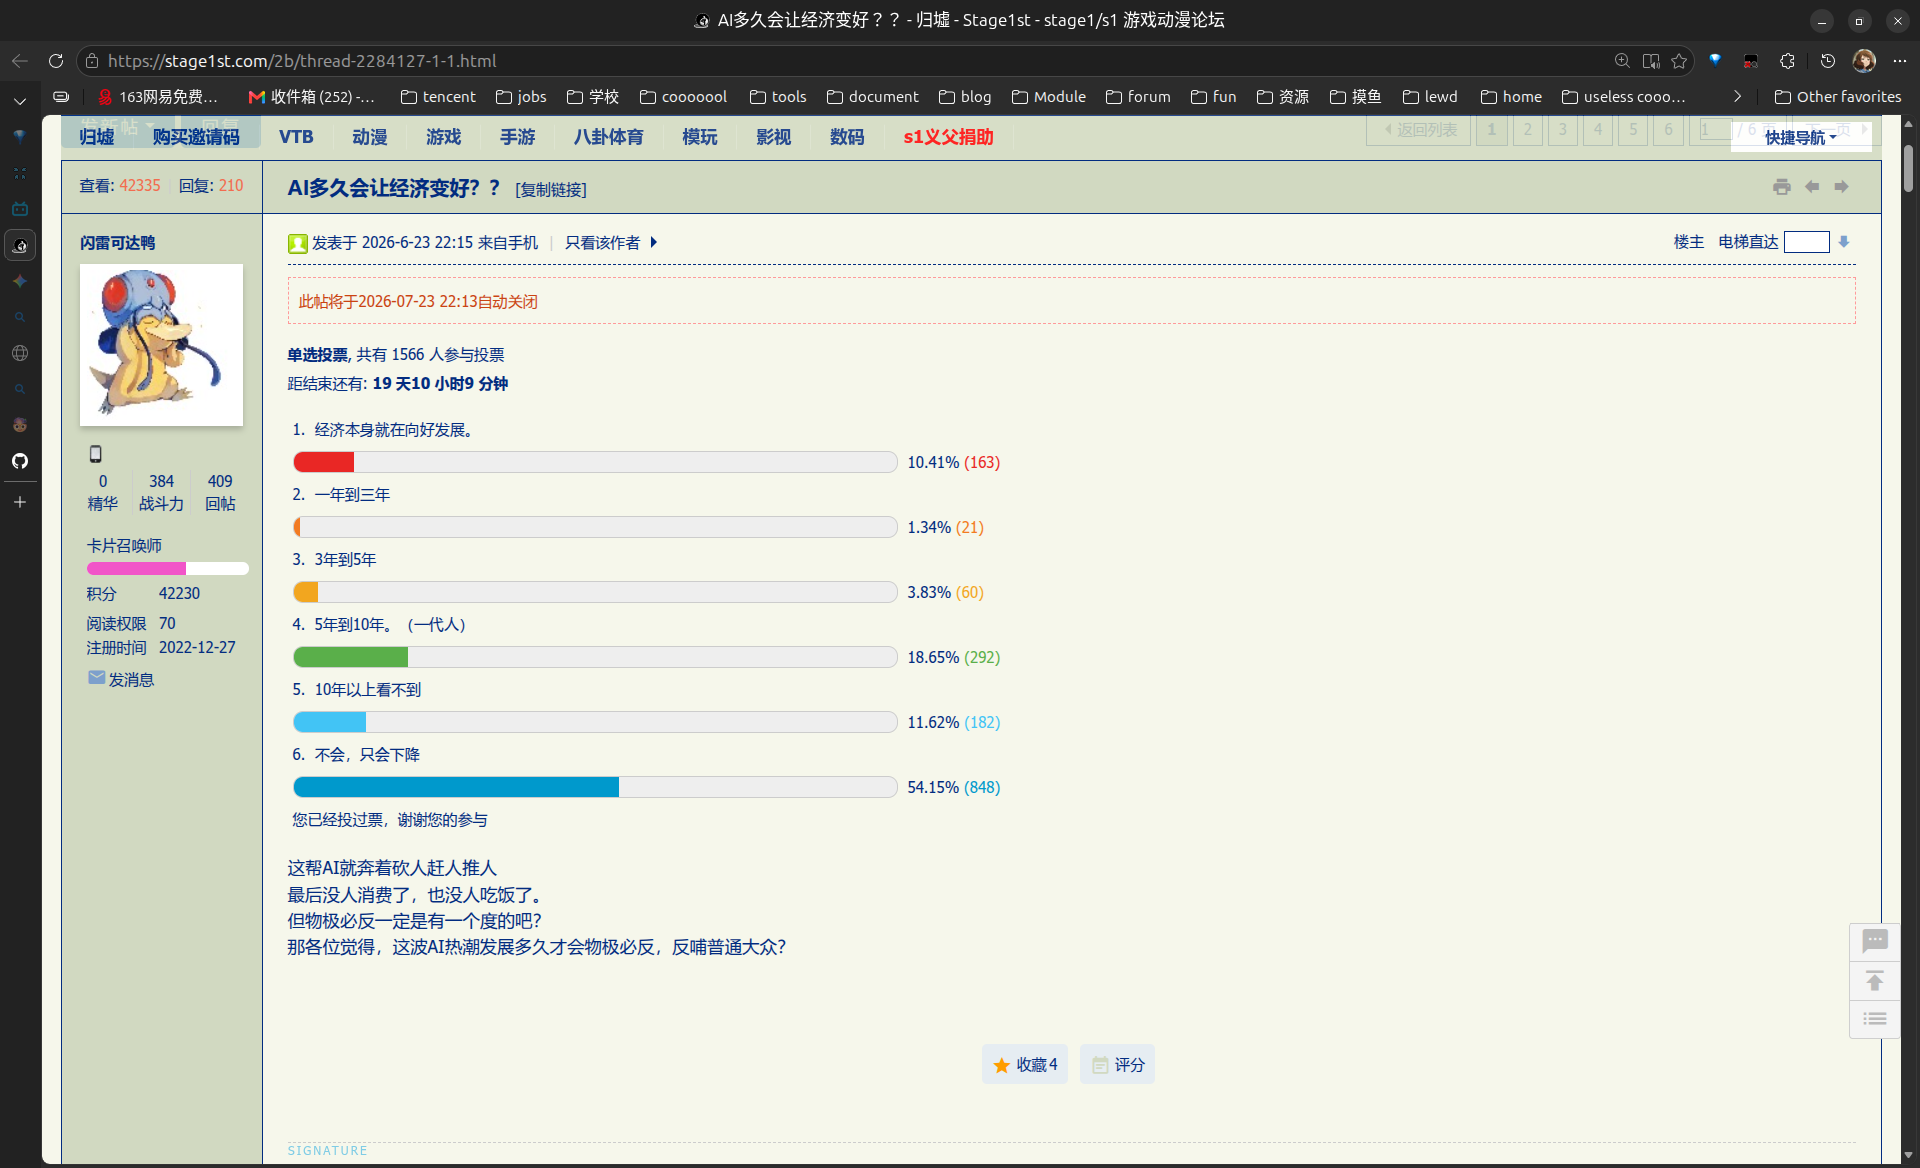Click the 卡片召唤师 rank progress bar

167,569
